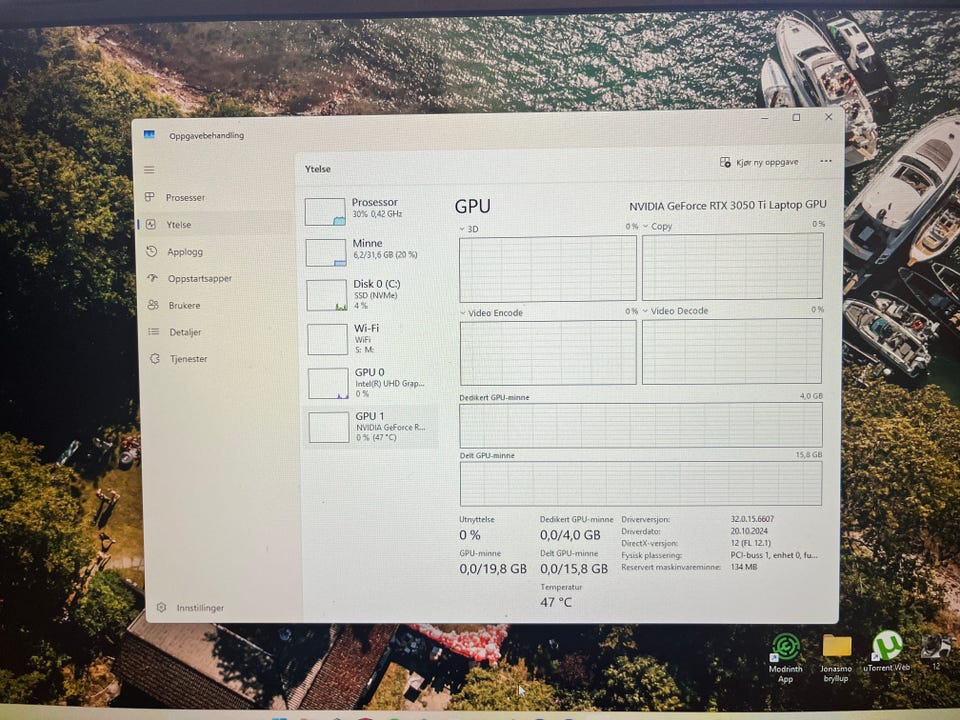Click driver date 20.10.2024
960x720 pixels.
[749, 531]
